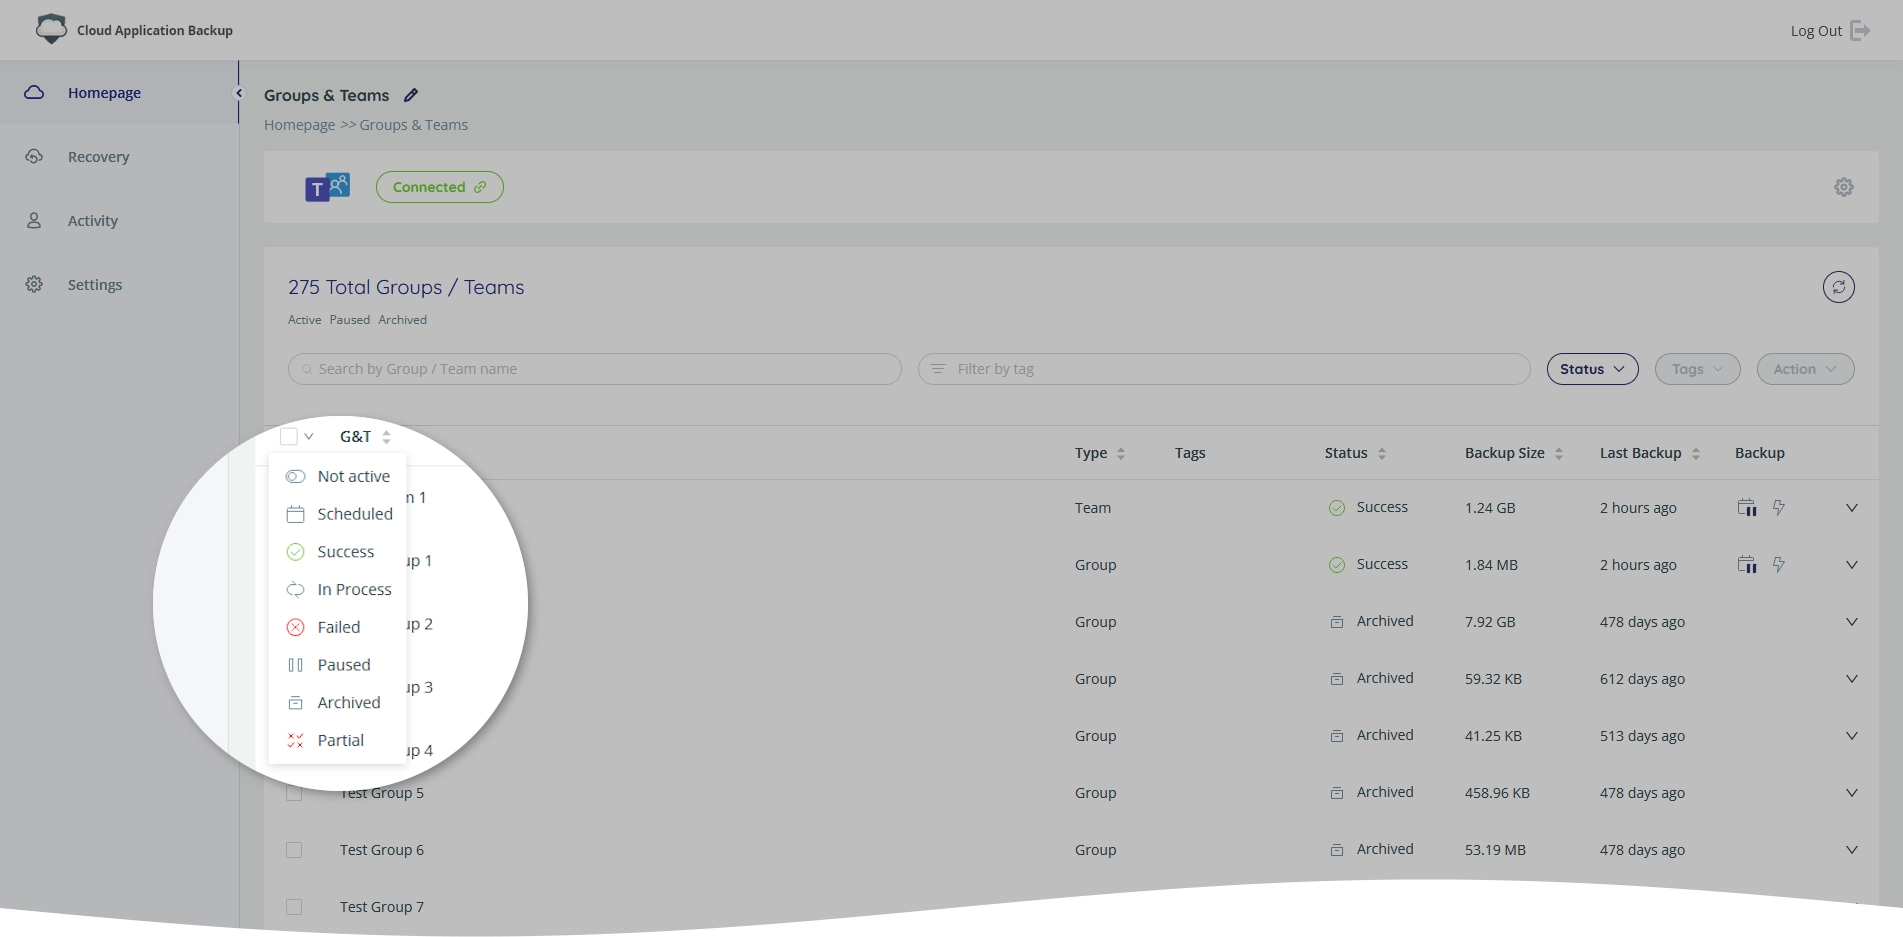The width and height of the screenshot is (1903, 937).
Task: Click the Settings gear icon in sidebar
Action: (x=34, y=284)
